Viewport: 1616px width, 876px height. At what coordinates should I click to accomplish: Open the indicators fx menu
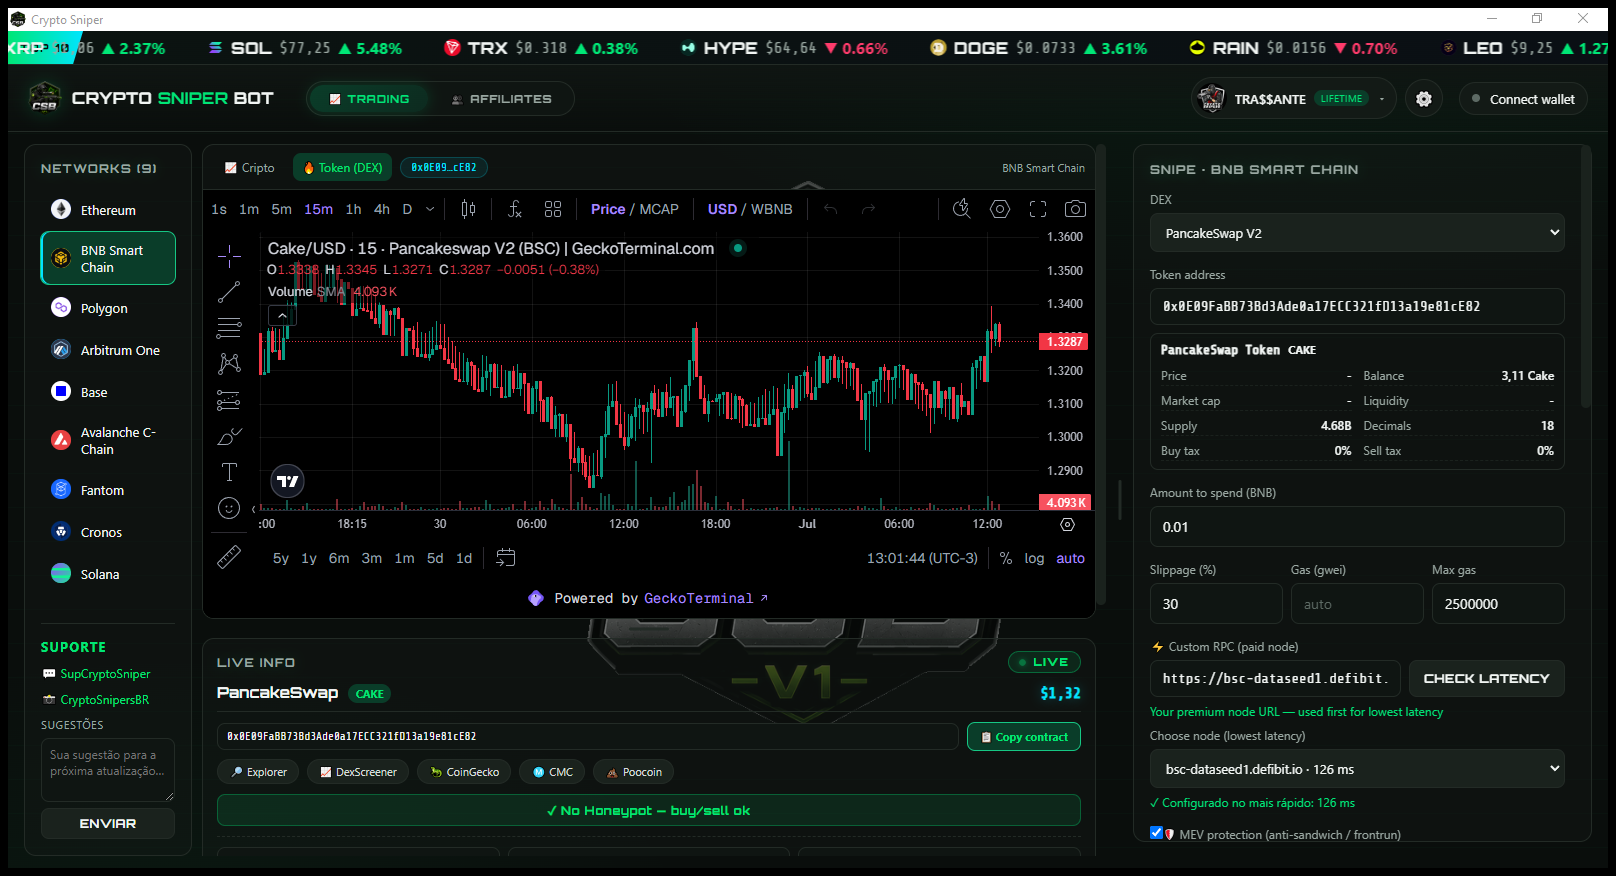pyautogui.click(x=514, y=209)
